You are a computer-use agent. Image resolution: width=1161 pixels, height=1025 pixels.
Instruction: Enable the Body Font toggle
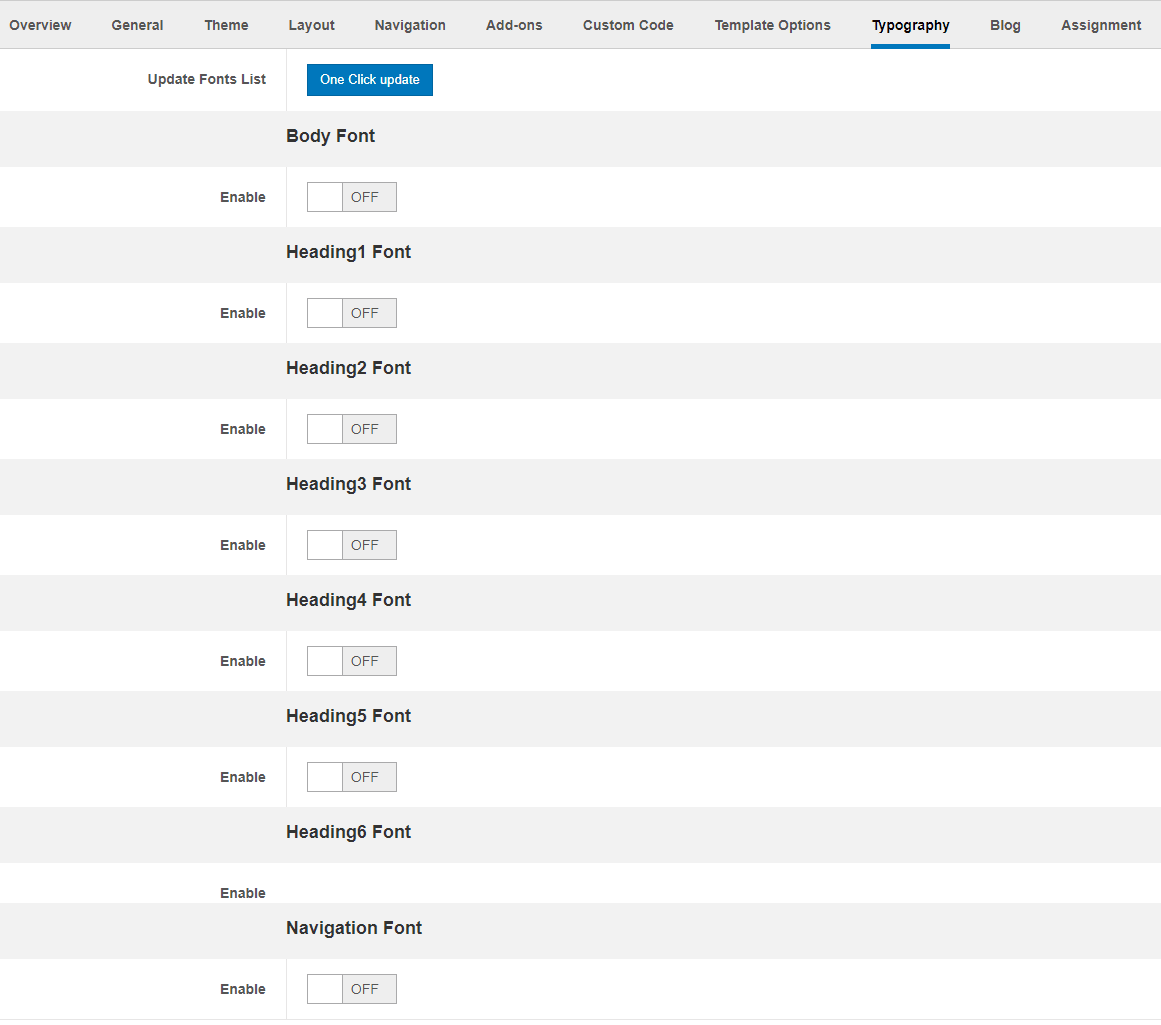(351, 197)
